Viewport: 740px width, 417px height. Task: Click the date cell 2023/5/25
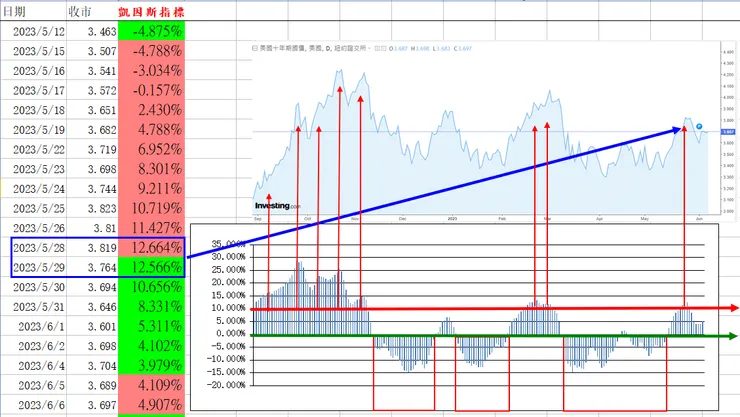pos(33,208)
